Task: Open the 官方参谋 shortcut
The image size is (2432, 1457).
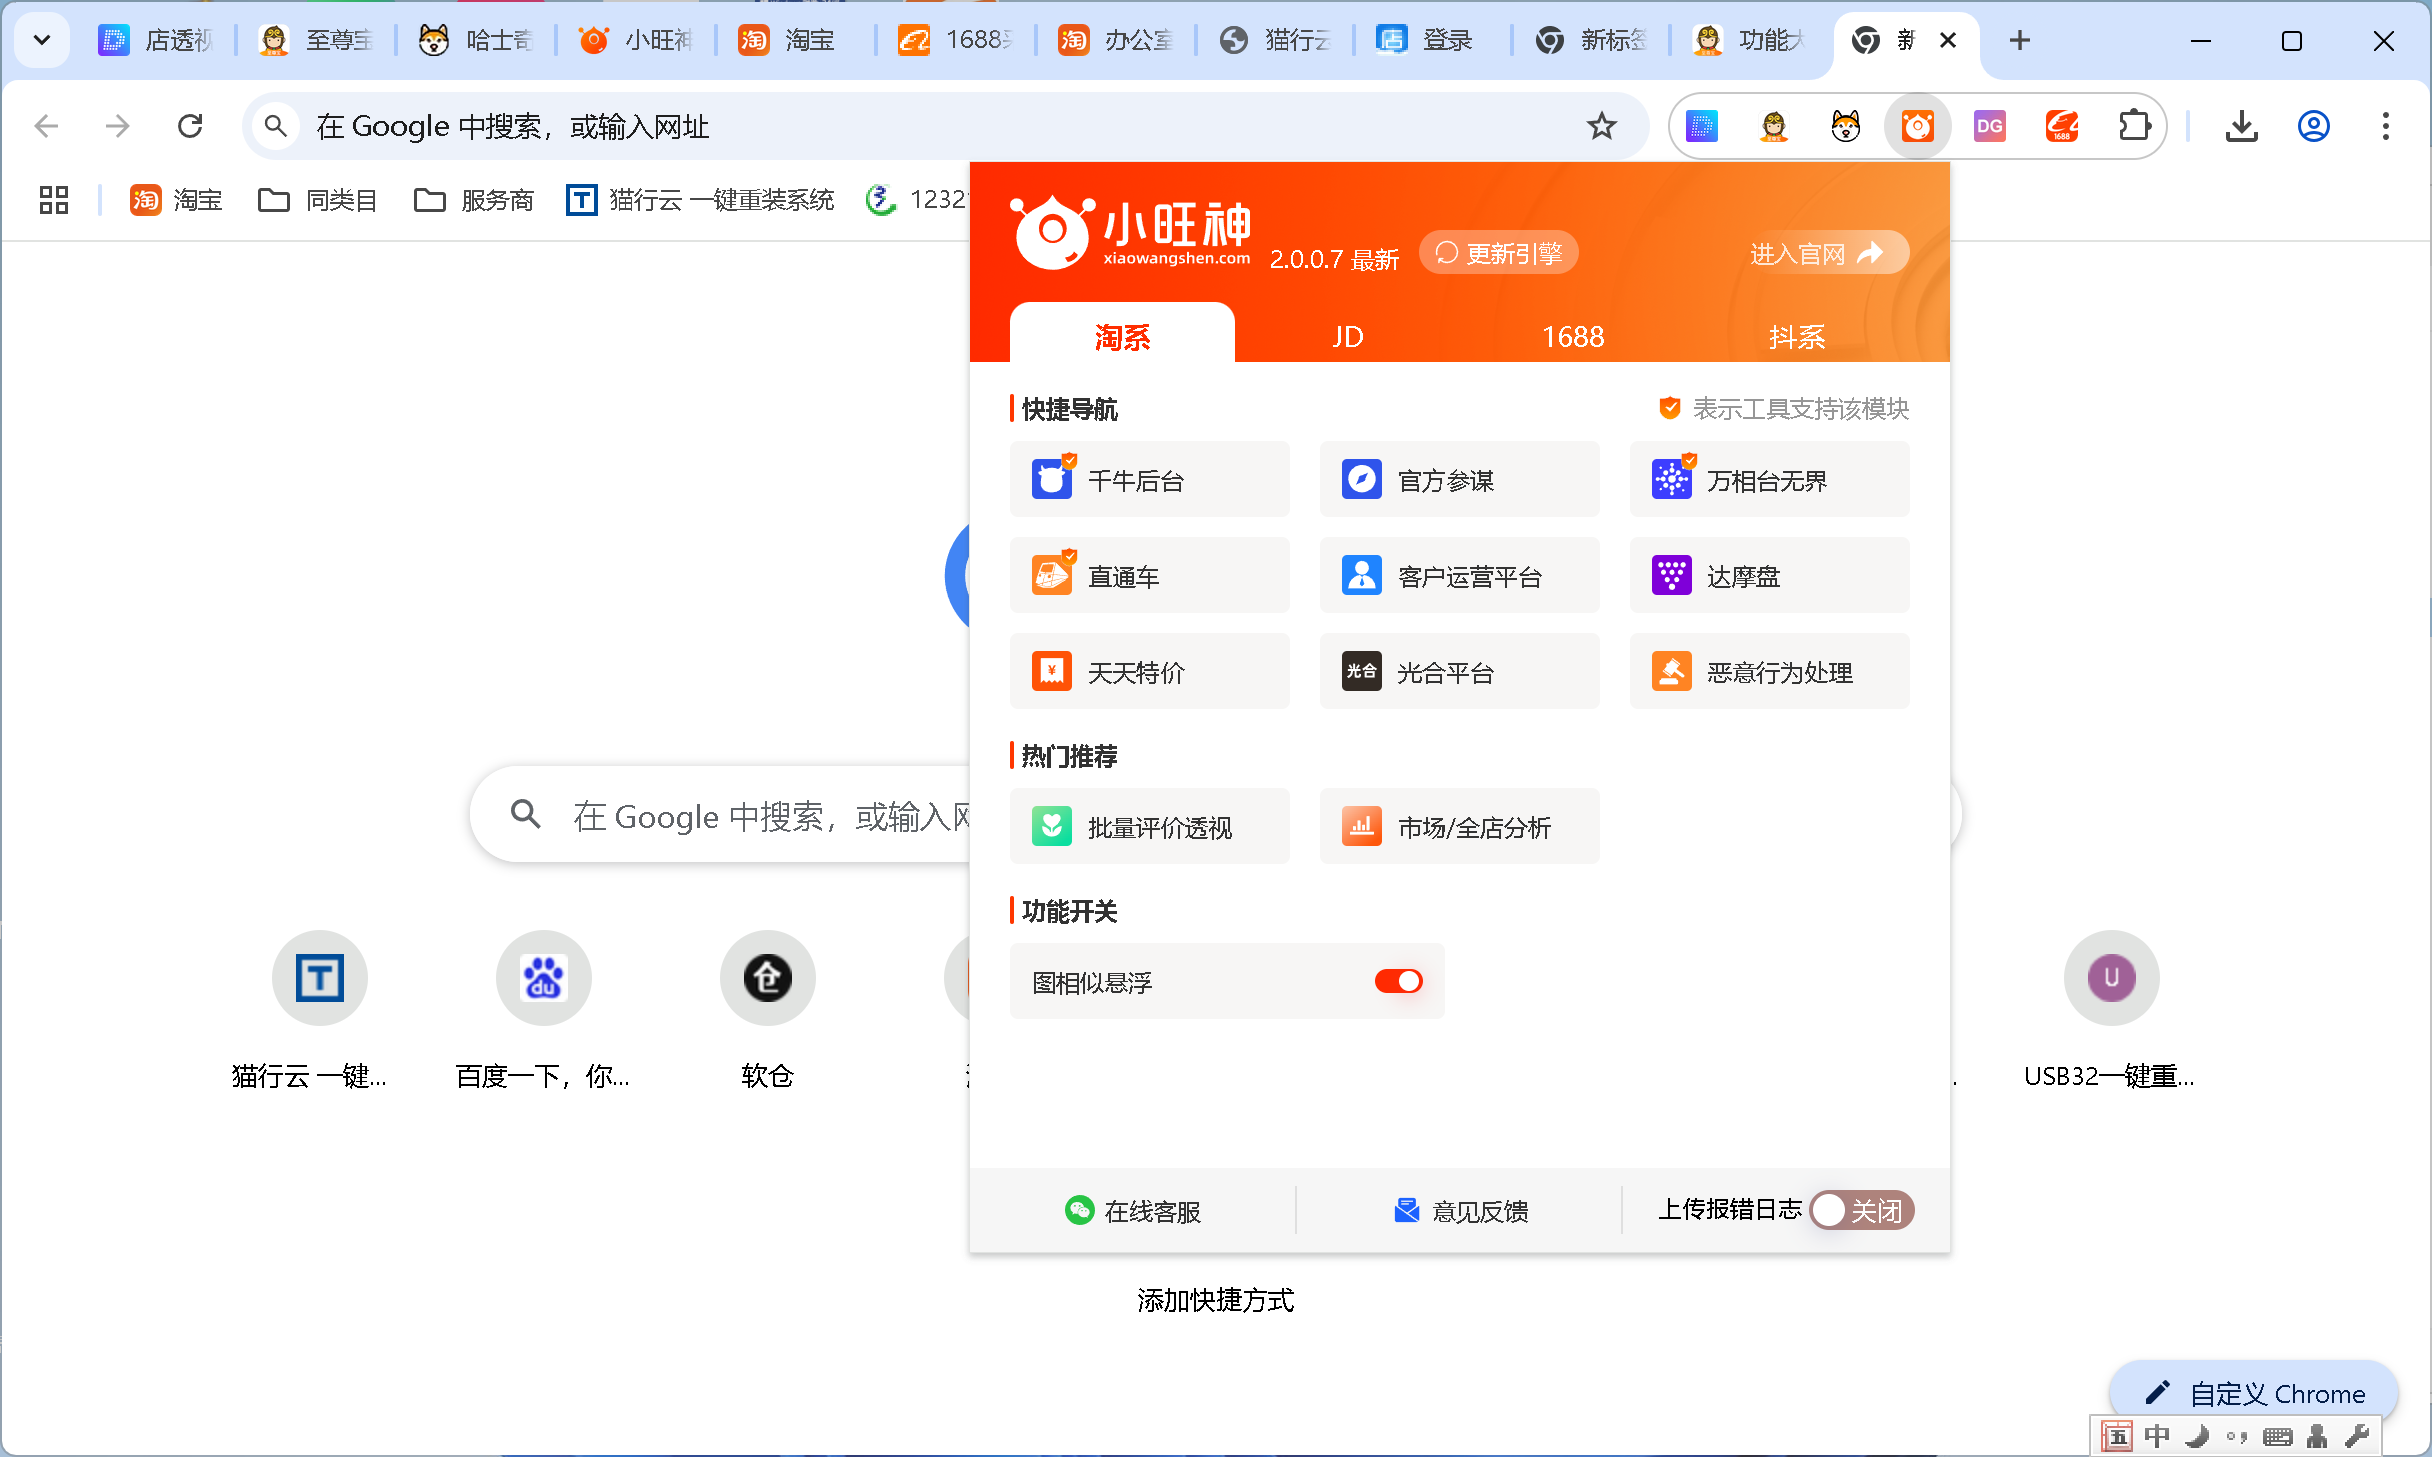Action: (x=1459, y=479)
